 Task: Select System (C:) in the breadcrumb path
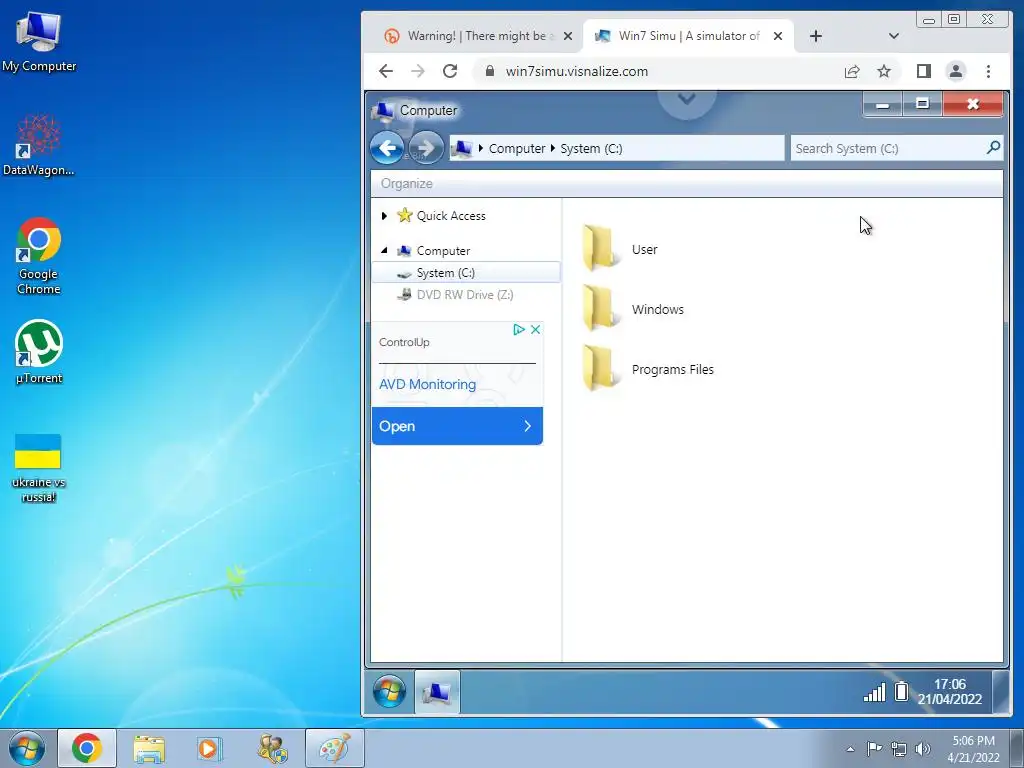(591, 148)
